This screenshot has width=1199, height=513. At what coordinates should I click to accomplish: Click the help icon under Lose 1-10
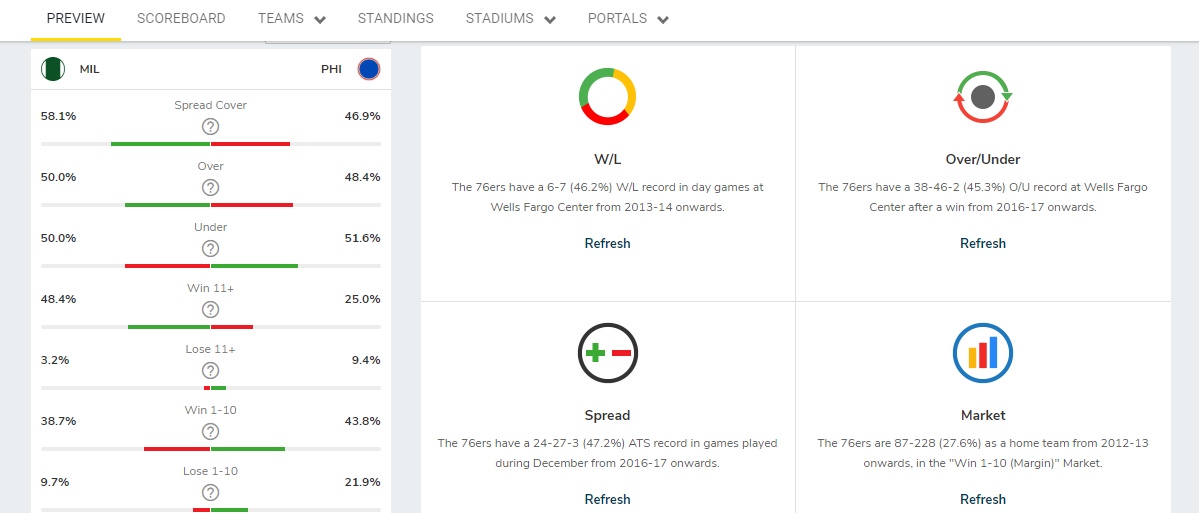pos(210,492)
